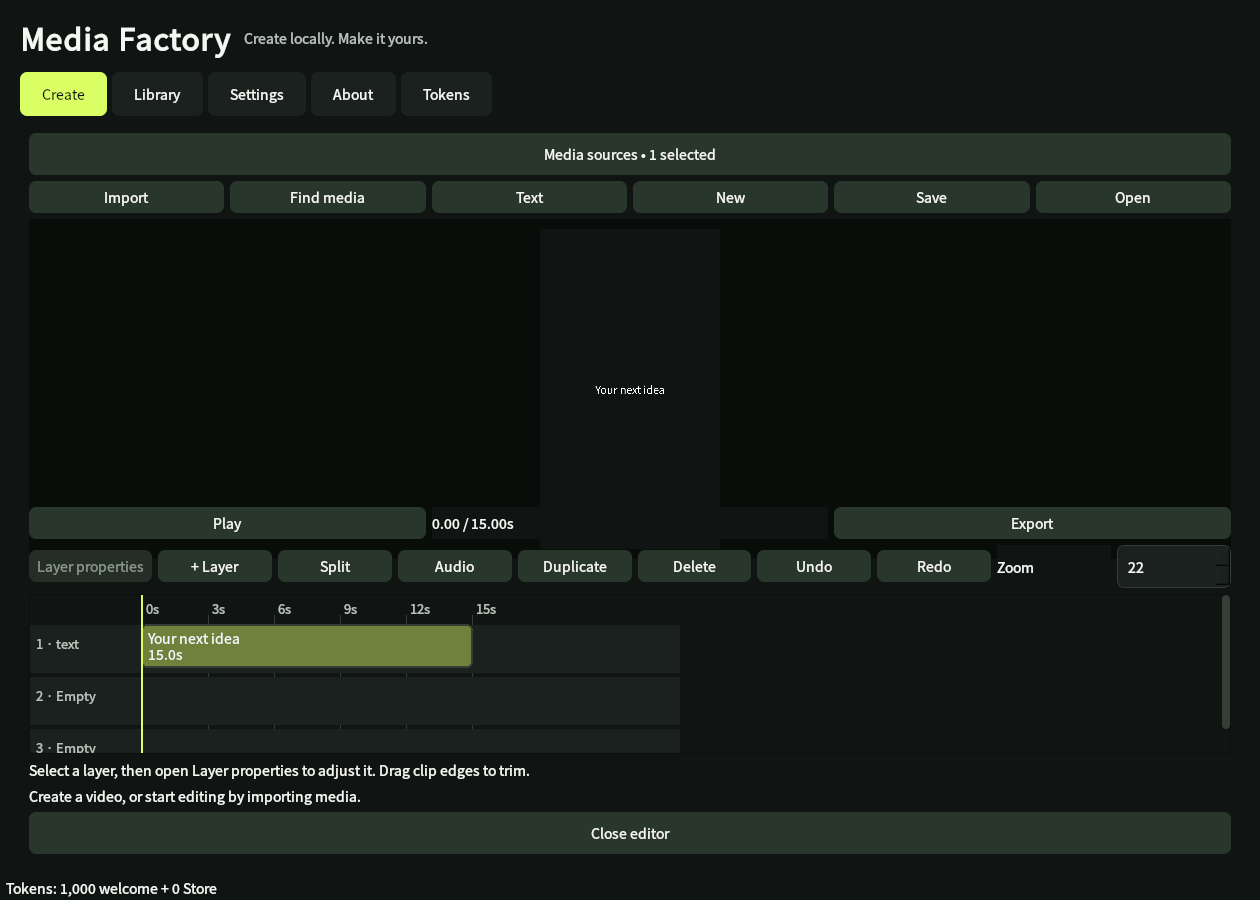Create a New project
The width and height of the screenshot is (1260, 900).
point(730,197)
